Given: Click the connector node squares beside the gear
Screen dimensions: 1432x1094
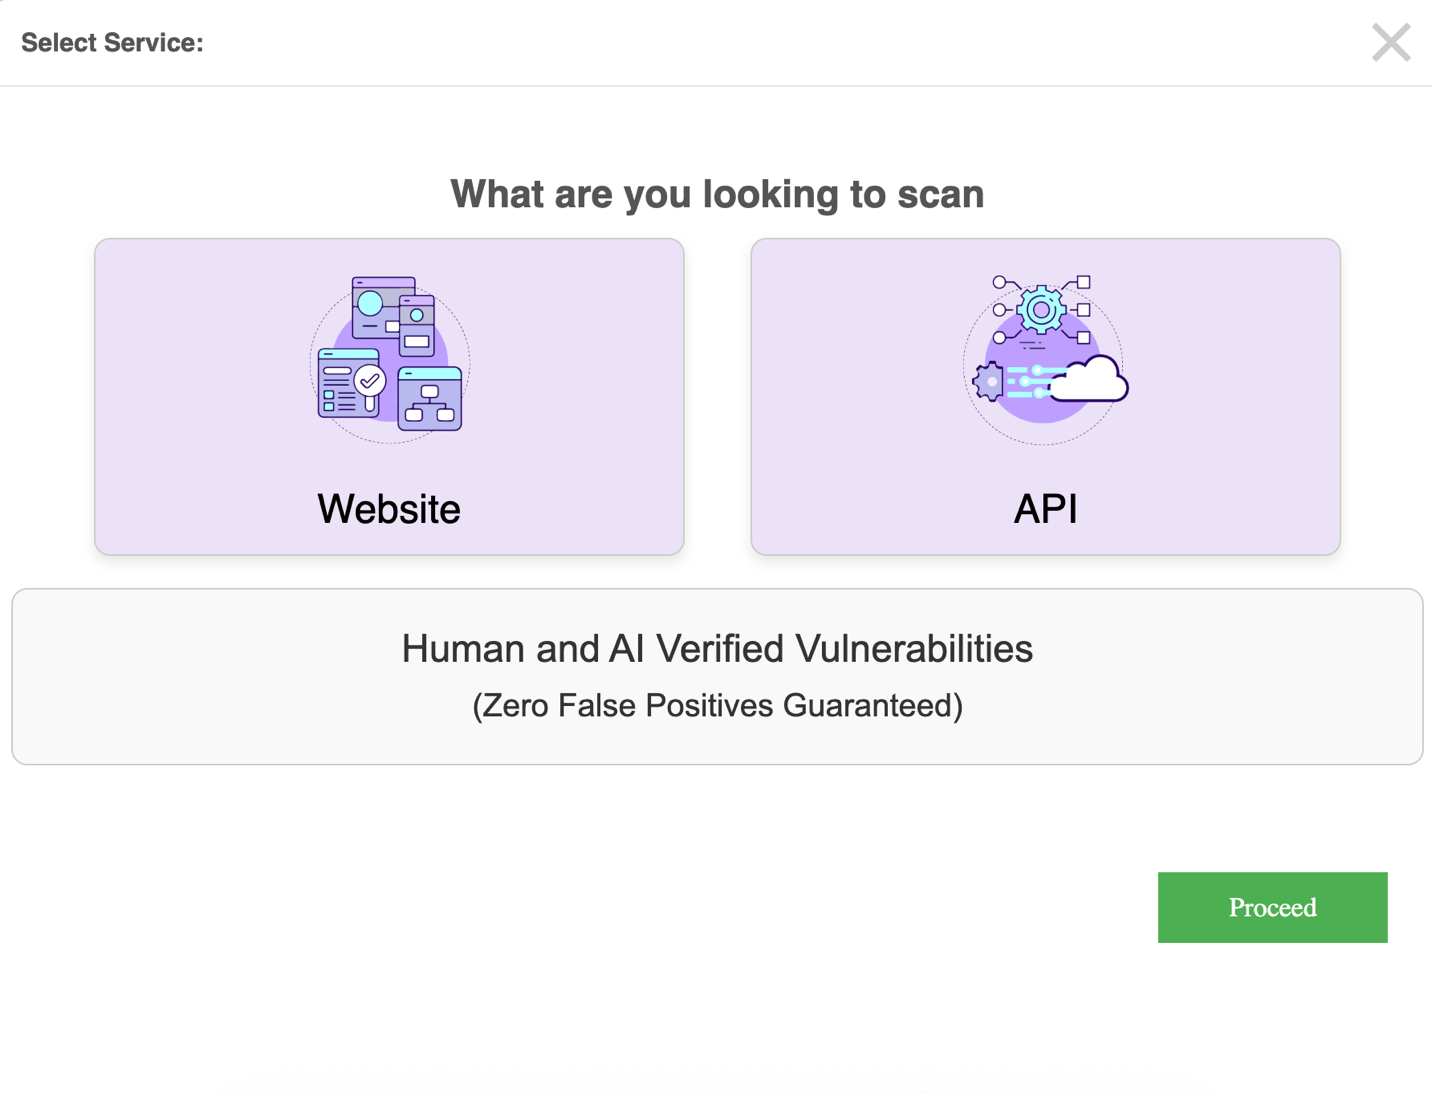Looking at the screenshot, I should tap(1083, 310).
